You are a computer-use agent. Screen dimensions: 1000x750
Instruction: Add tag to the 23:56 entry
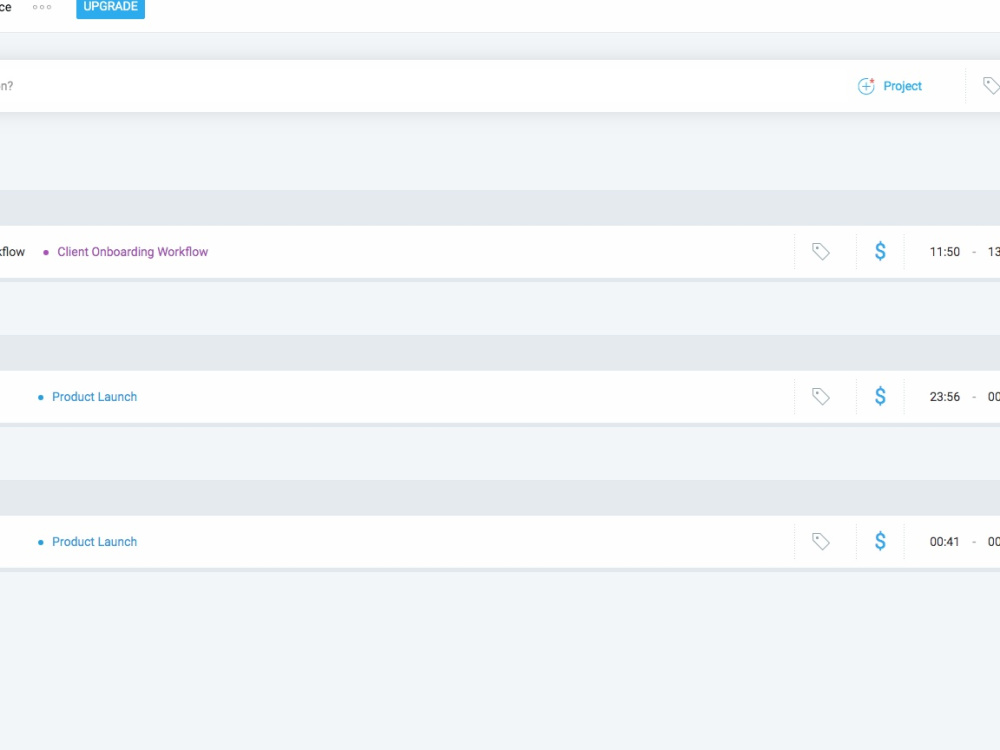click(x=821, y=396)
